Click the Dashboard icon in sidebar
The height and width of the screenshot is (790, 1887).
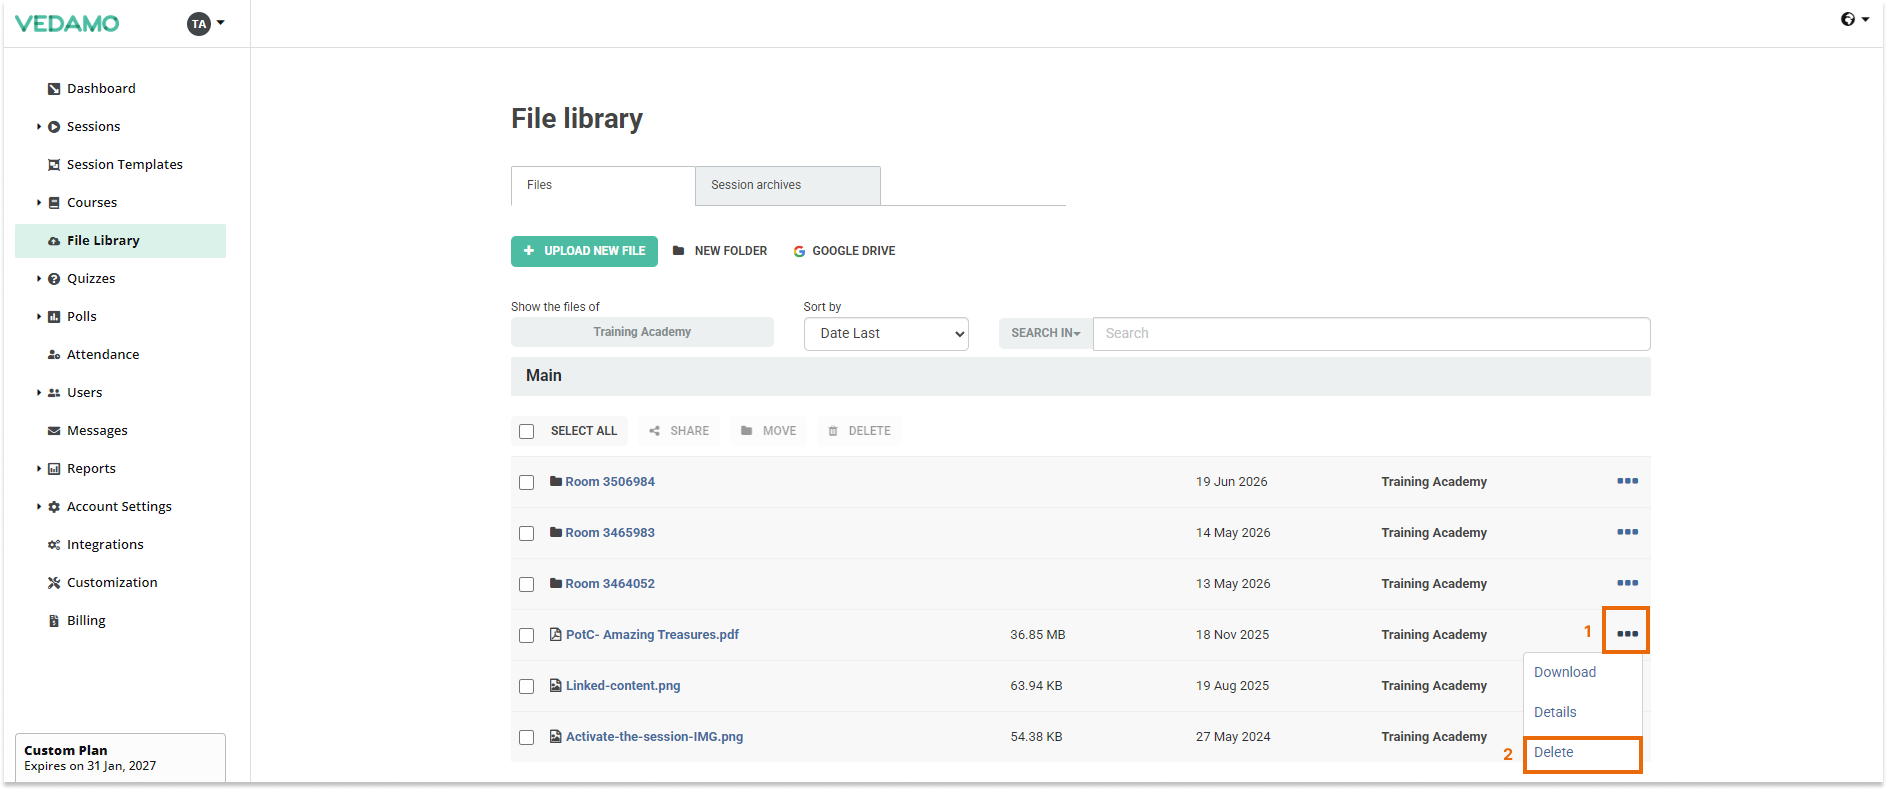click(x=54, y=89)
